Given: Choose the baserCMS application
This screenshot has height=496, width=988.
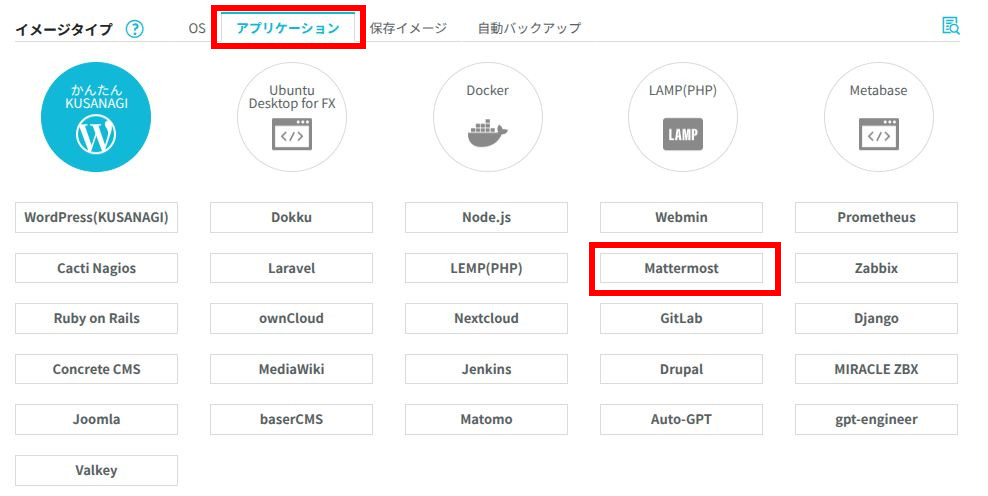Looking at the screenshot, I should (291, 419).
